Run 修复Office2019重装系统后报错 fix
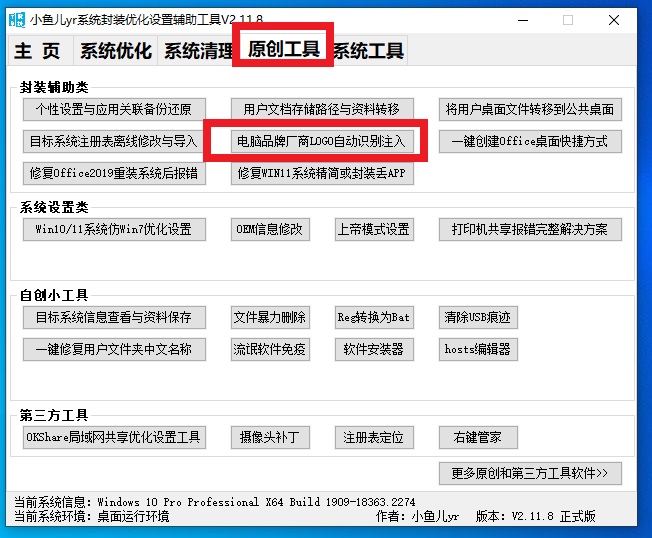This screenshot has height=538, width=652. tap(114, 173)
